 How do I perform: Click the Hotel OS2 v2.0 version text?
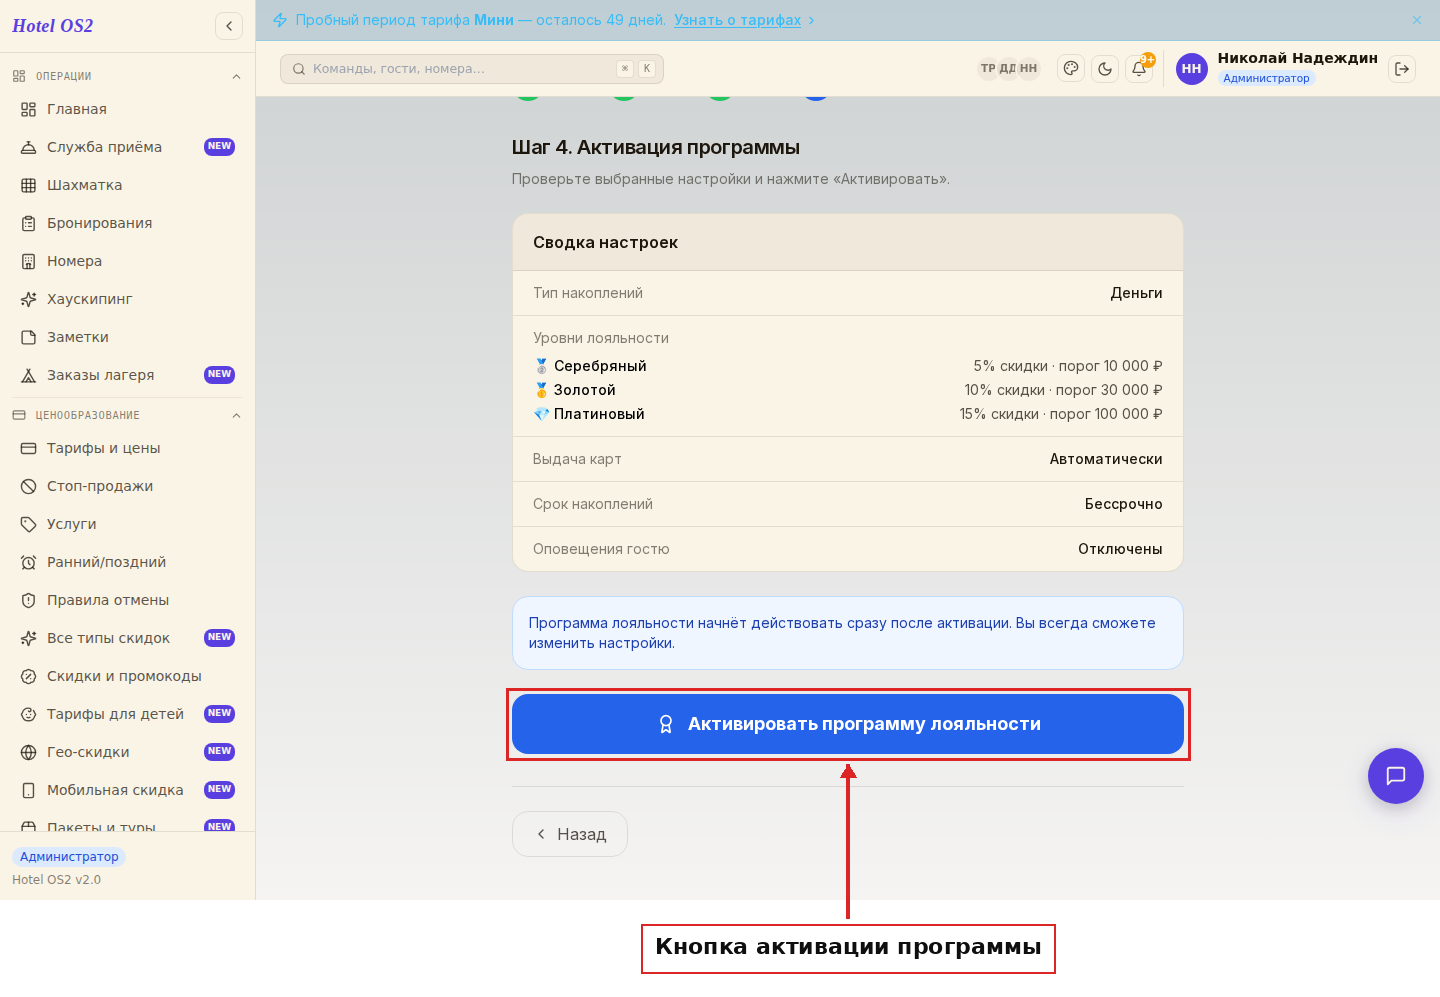point(56,880)
